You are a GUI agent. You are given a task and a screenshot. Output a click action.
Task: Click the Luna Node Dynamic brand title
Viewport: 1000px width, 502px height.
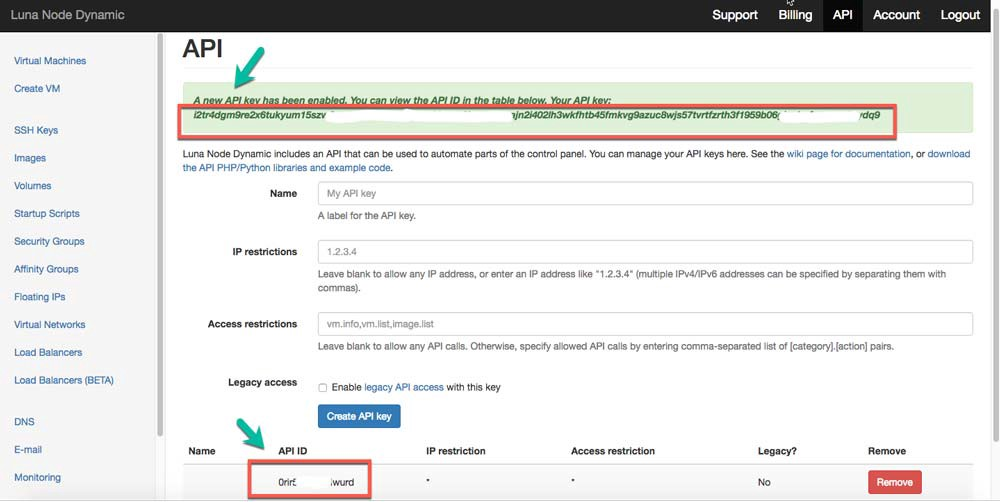click(x=68, y=15)
